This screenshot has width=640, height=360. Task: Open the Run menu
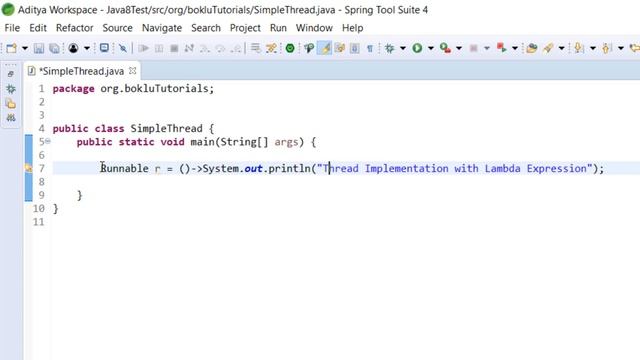pos(278,28)
